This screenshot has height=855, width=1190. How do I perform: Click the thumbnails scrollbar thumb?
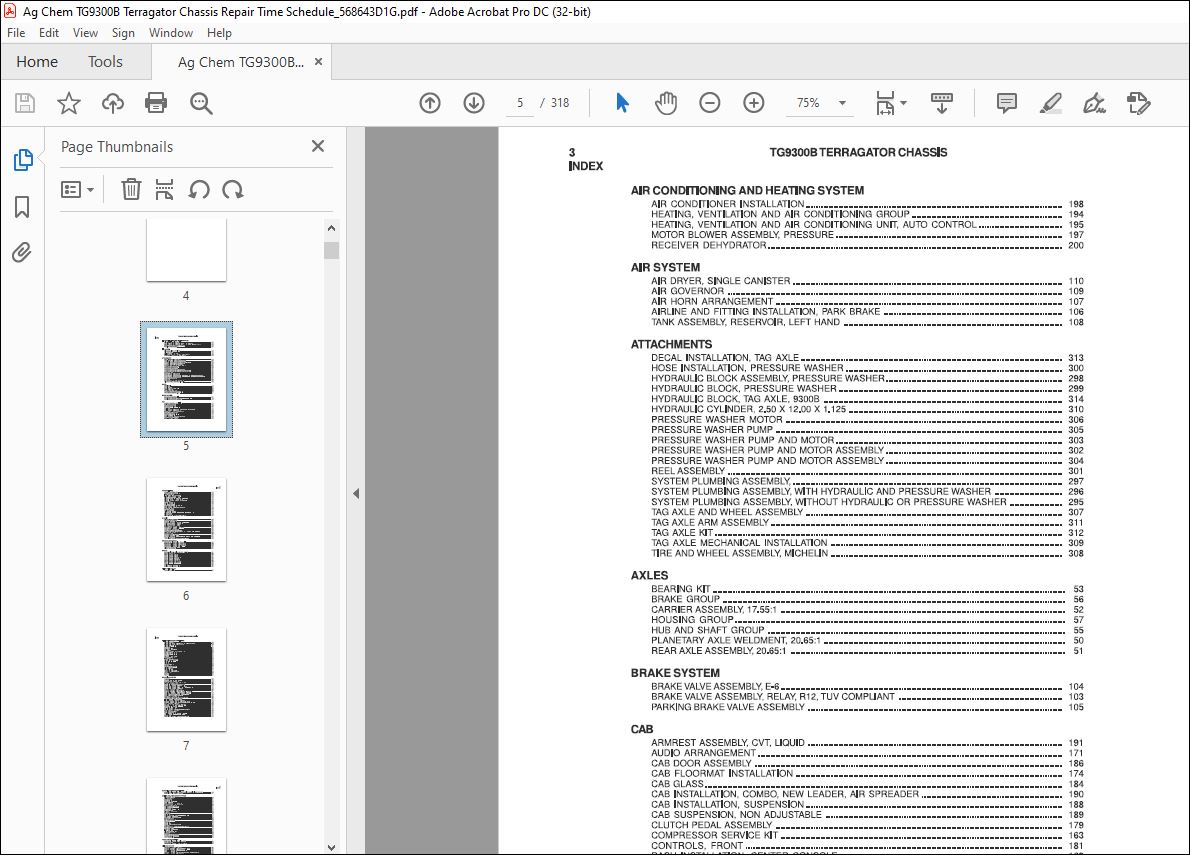click(x=332, y=250)
